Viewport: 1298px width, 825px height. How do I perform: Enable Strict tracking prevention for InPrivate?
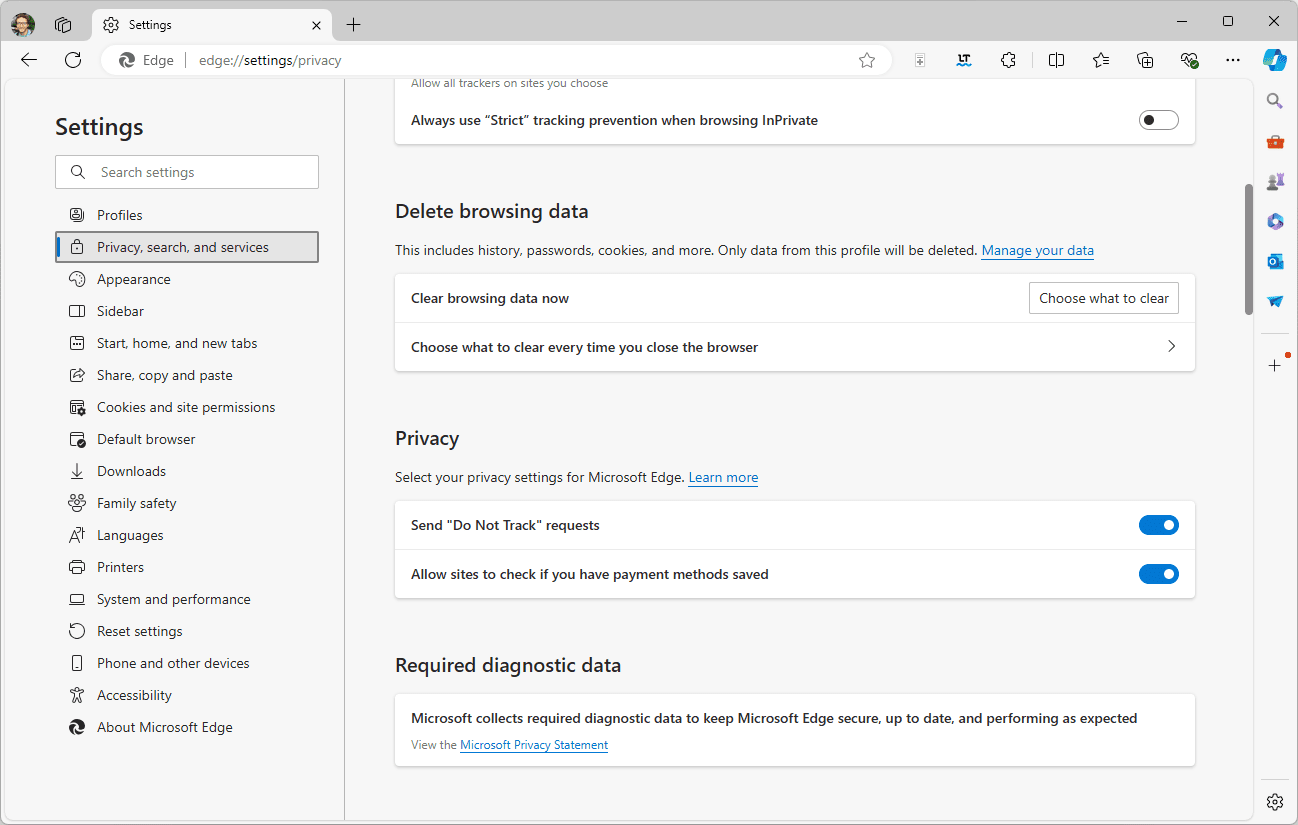point(1158,120)
